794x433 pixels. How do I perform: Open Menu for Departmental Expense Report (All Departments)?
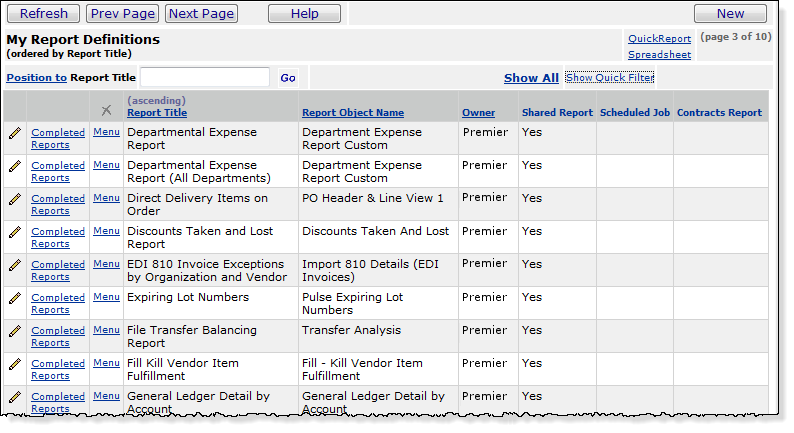click(106, 165)
